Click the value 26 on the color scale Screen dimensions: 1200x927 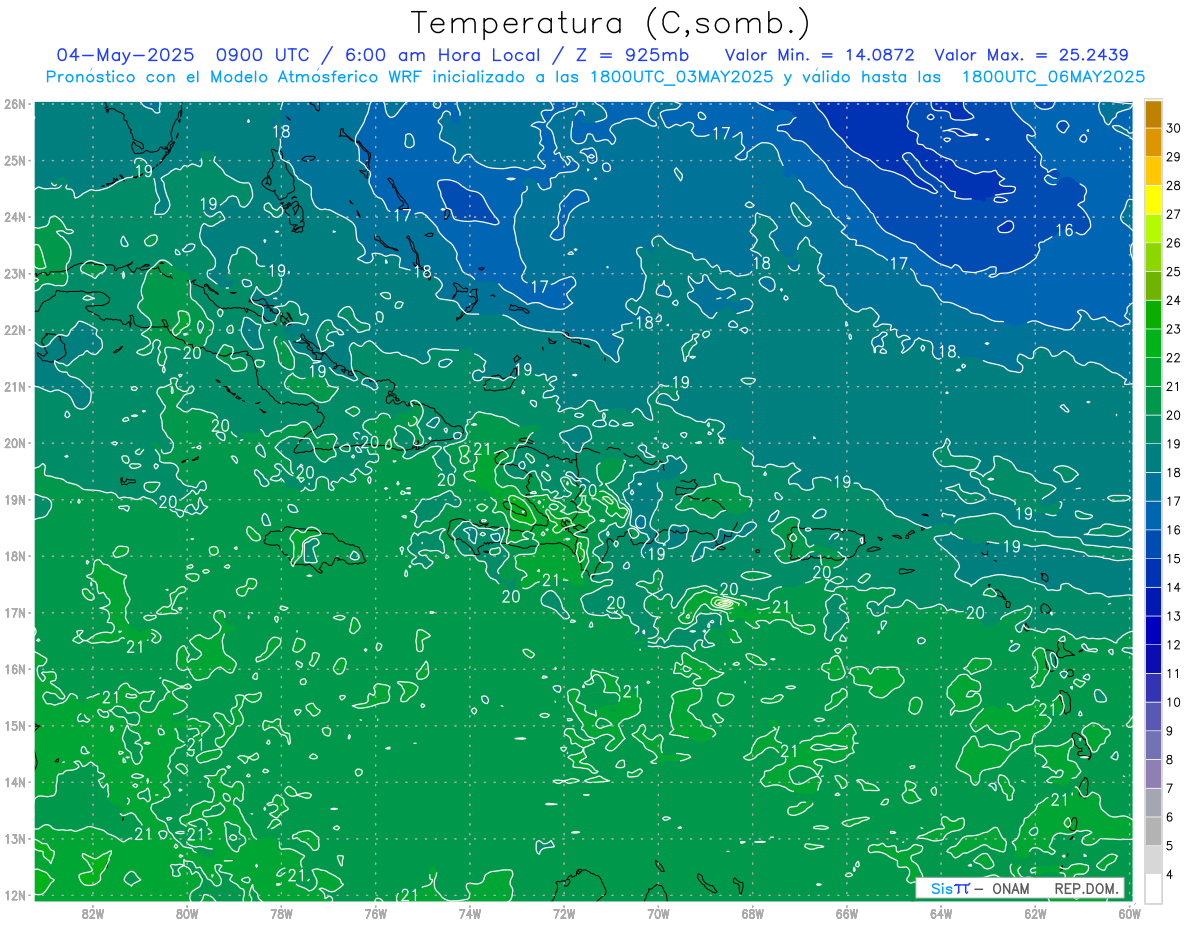[x=1173, y=243]
